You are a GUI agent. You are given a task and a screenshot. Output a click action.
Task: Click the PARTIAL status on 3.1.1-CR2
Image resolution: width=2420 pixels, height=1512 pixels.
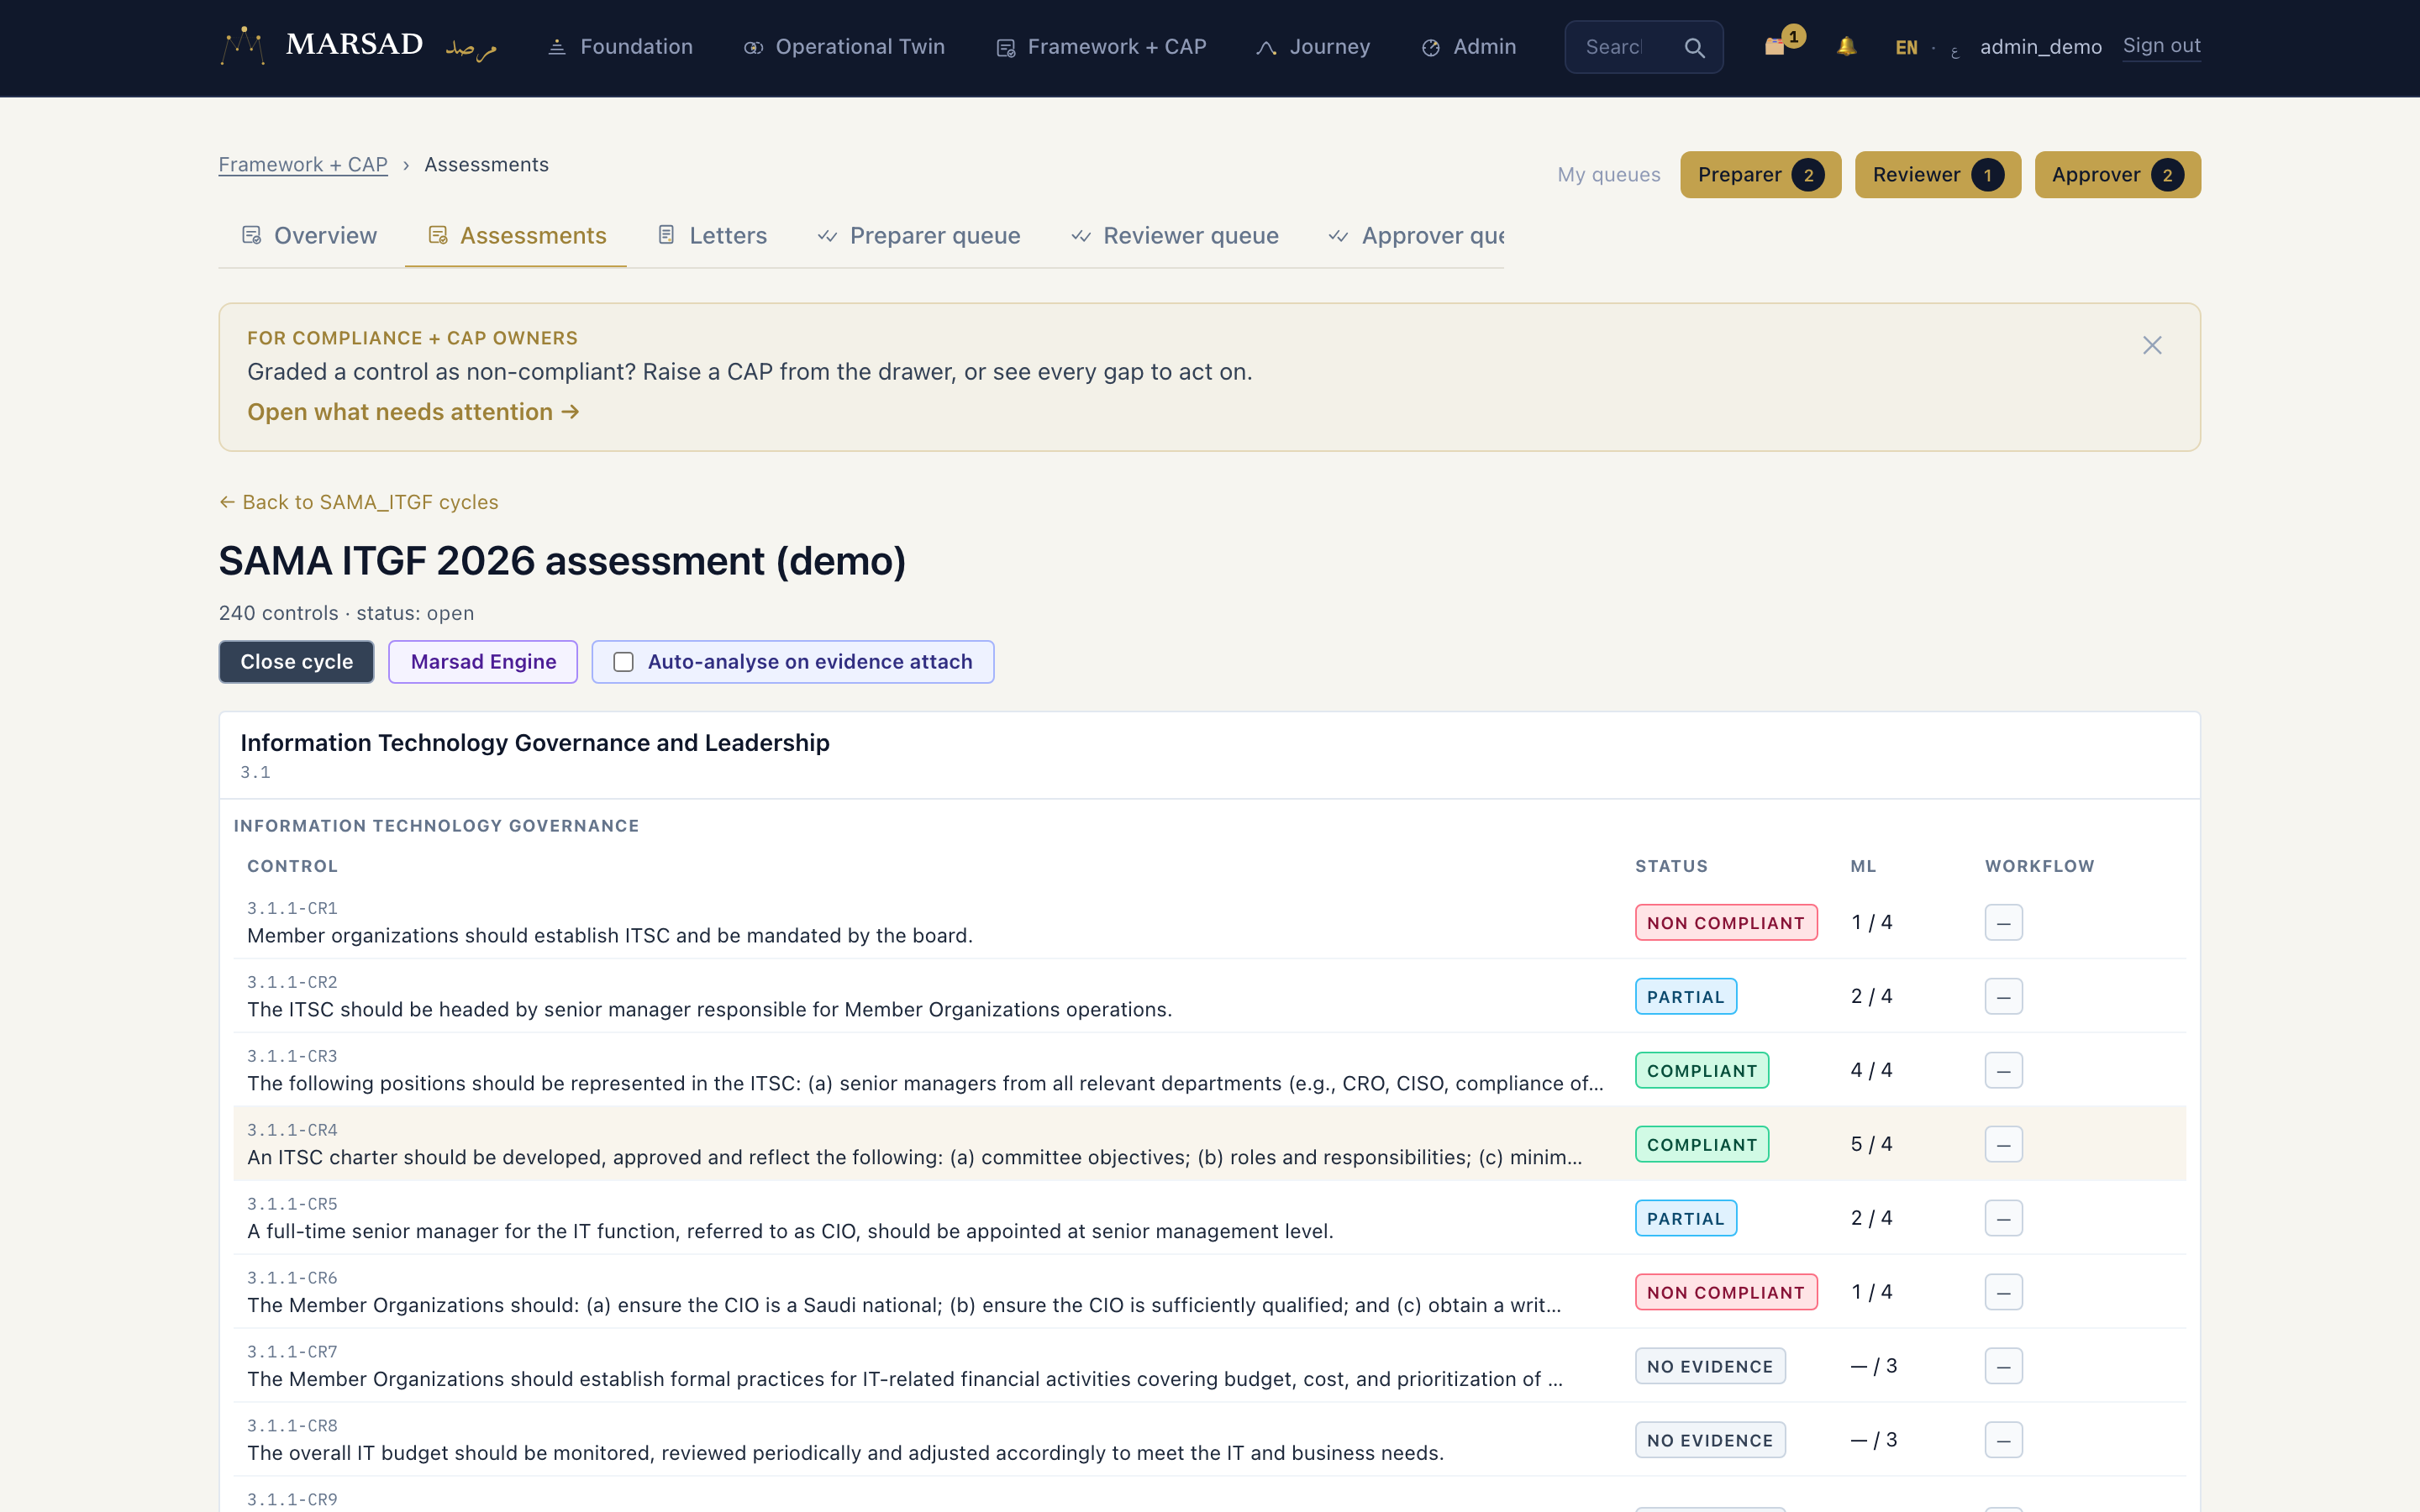(x=1686, y=996)
